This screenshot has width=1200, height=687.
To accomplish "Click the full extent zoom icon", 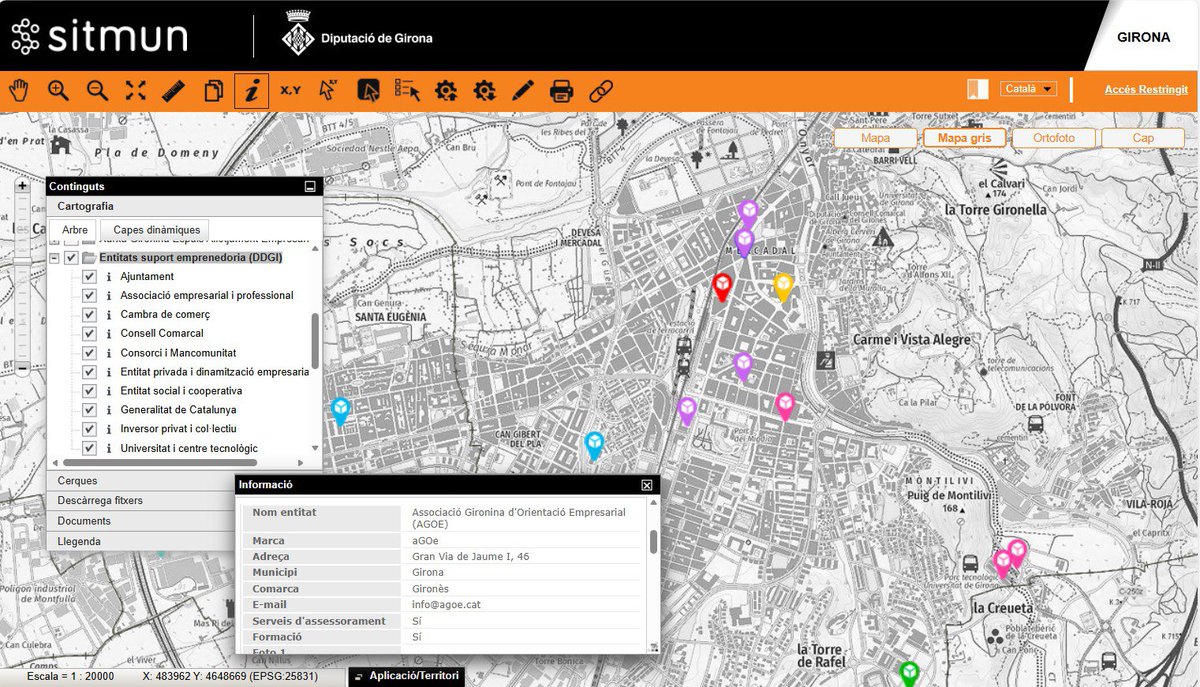I will coord(136,91).
